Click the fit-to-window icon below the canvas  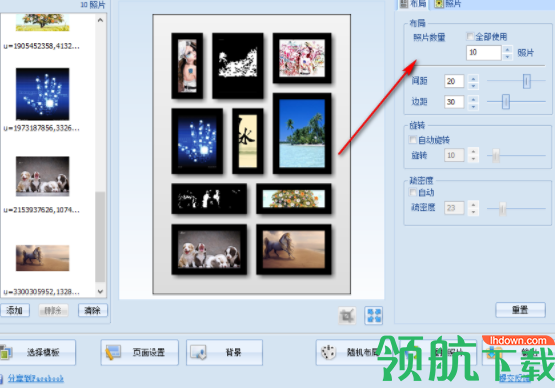coord(373,315)
